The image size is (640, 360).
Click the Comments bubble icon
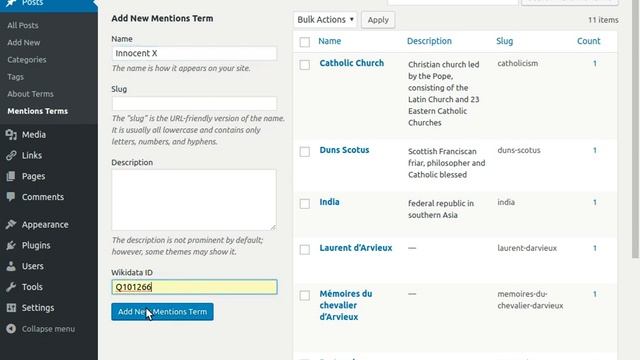point(11,197)
